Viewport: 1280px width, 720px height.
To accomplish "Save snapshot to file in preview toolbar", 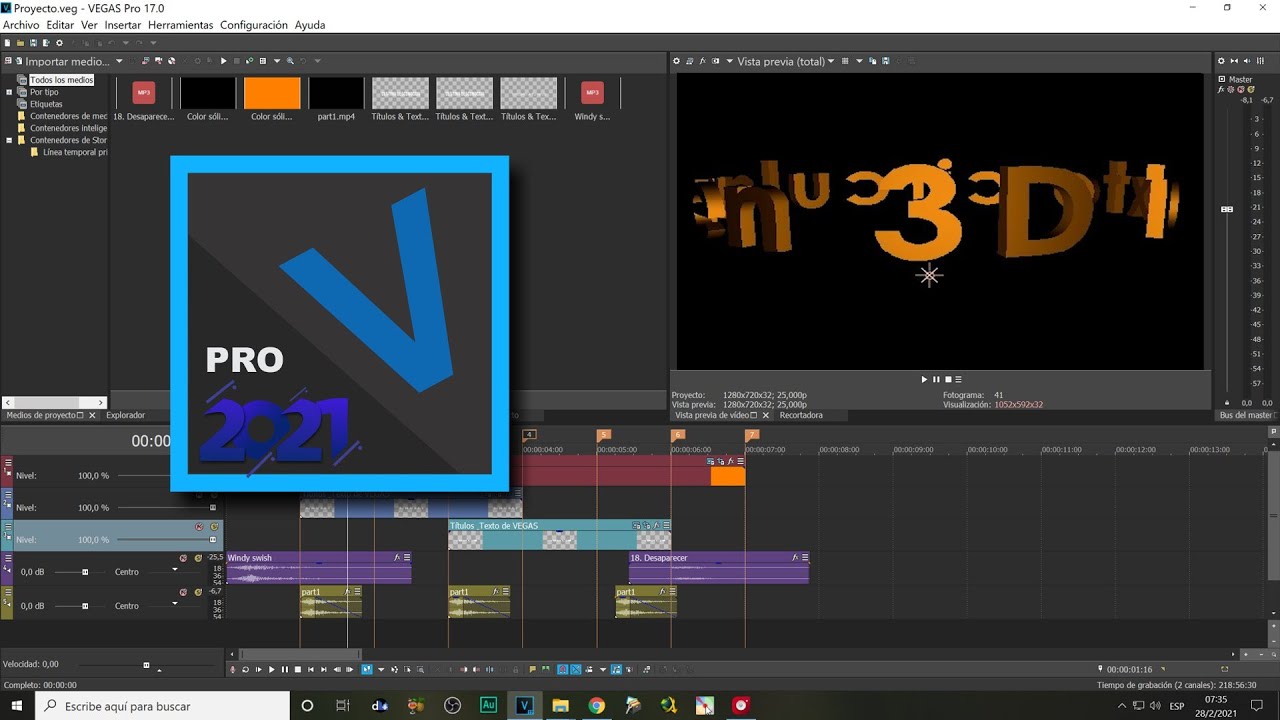I will 886,61.
